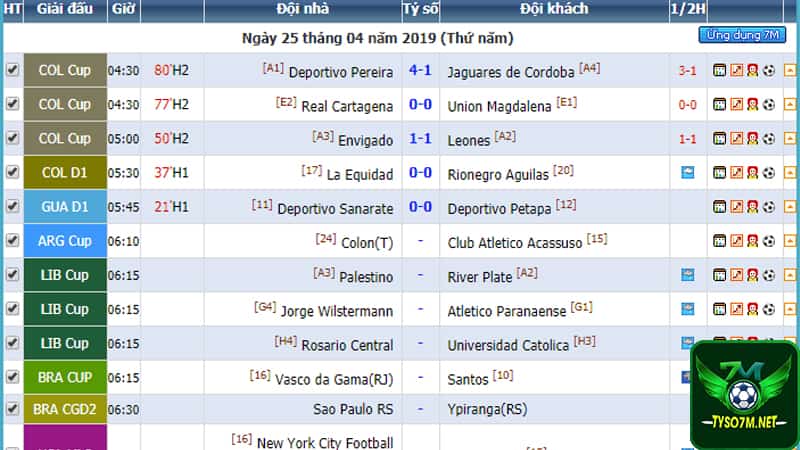Viewport: 800px width, 450px height.
Task: Open weather icon for La Equidad vs Rionegro
Action: (688, 172)
